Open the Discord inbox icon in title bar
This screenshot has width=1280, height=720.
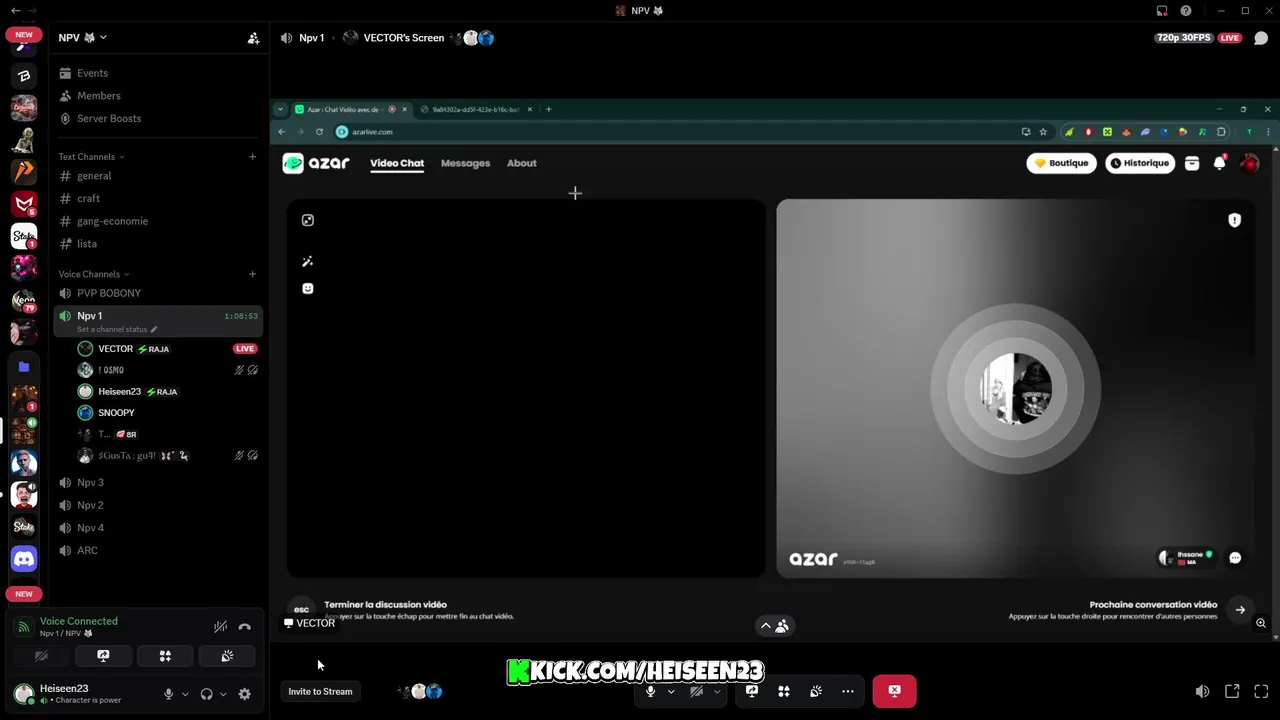1162,11
